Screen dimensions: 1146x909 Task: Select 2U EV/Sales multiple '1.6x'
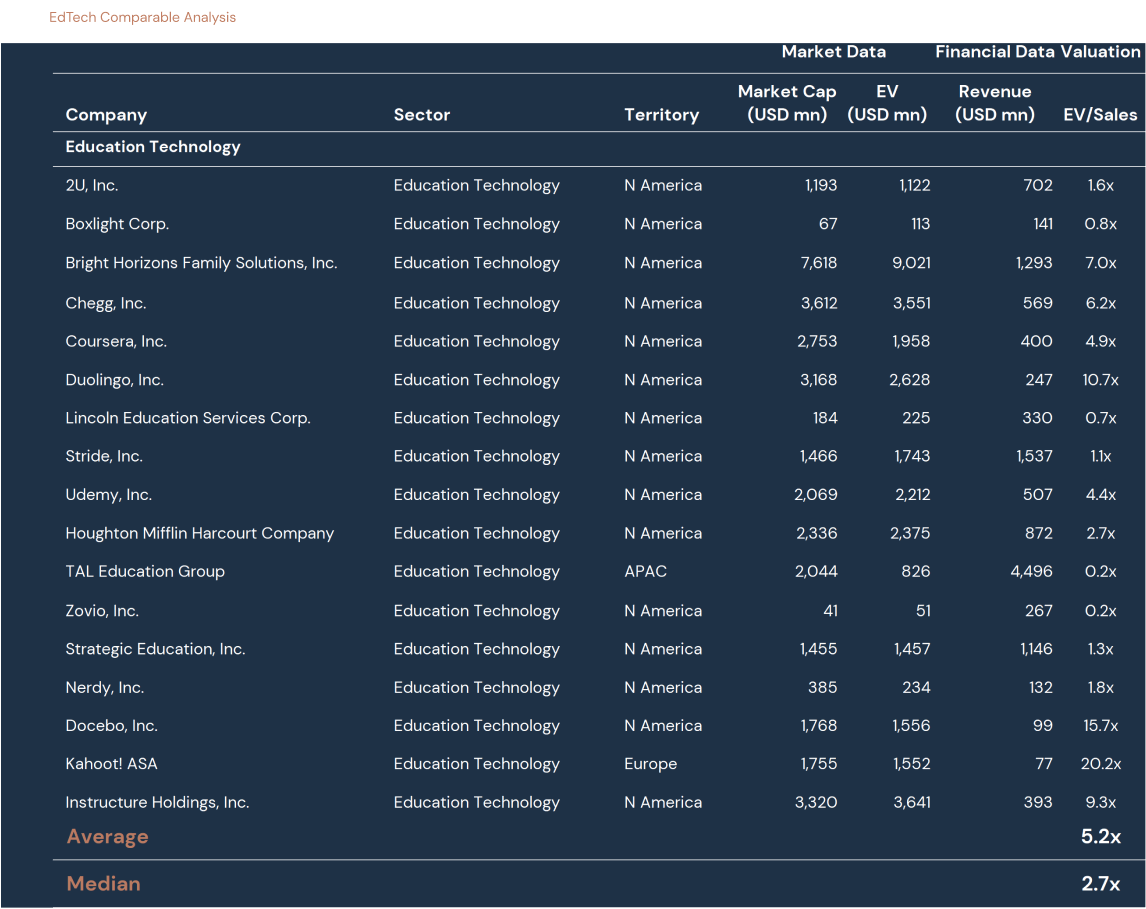[1100, 186]
